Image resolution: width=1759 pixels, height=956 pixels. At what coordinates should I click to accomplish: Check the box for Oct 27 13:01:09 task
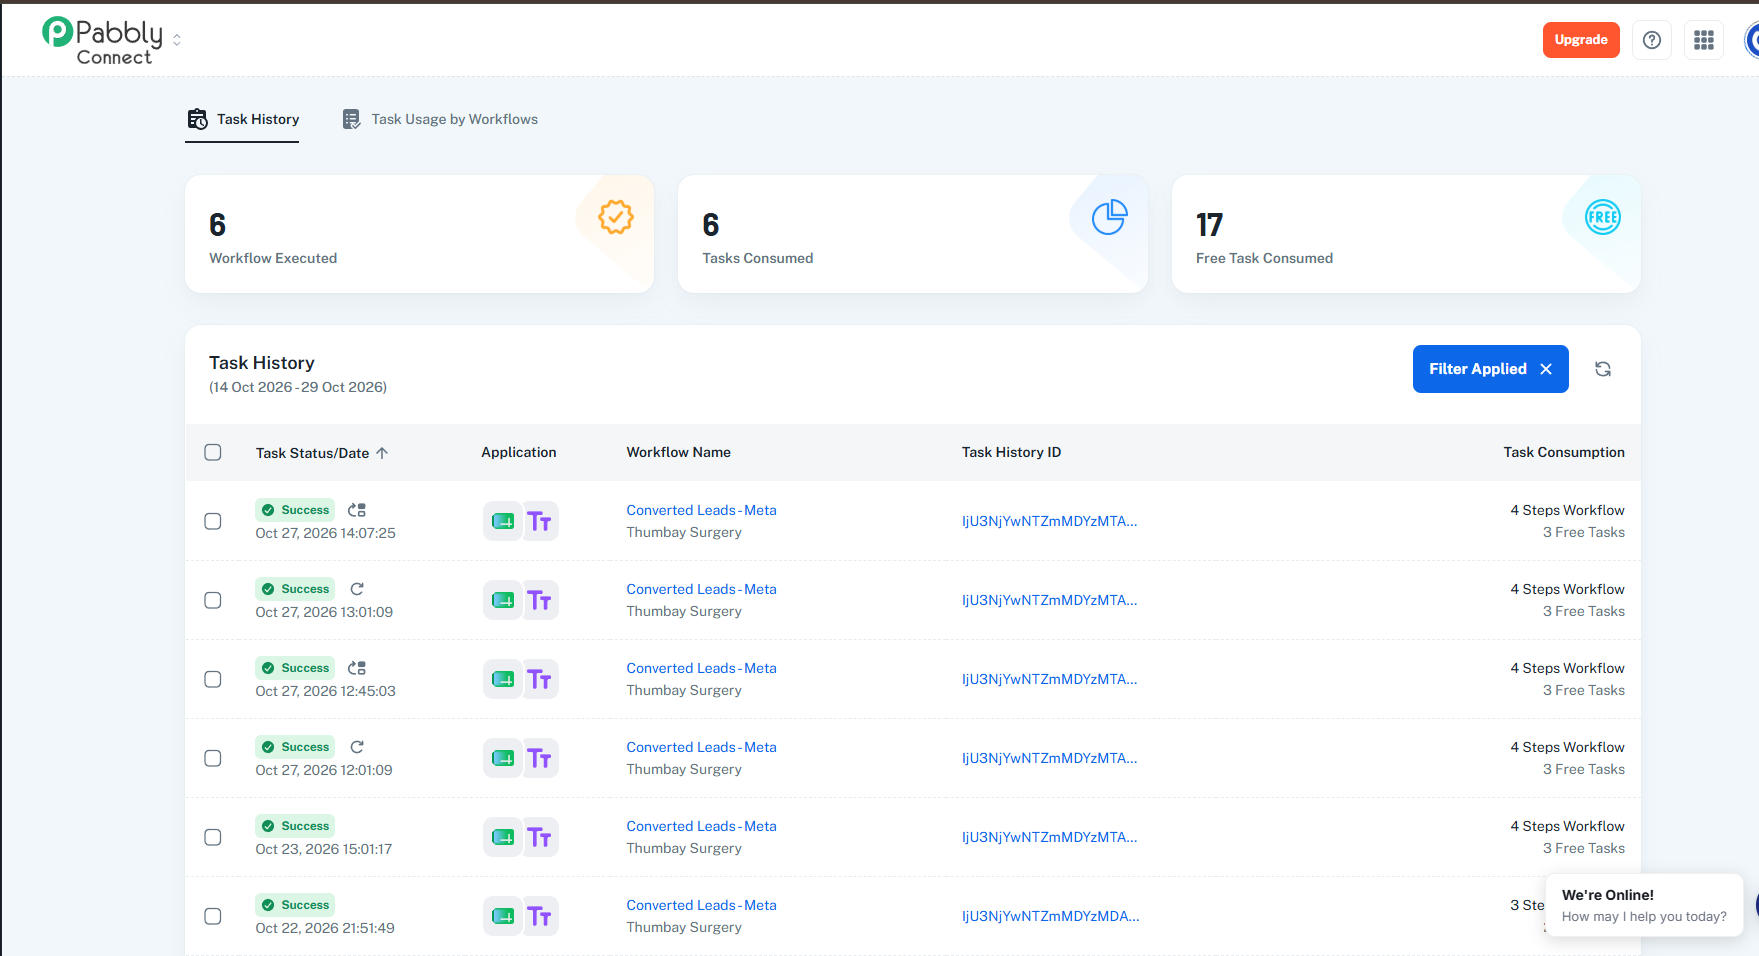[213, 600]
